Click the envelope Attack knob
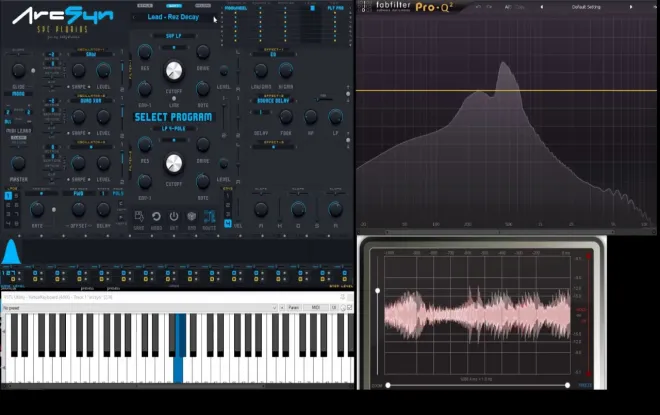 pos(261,209)
